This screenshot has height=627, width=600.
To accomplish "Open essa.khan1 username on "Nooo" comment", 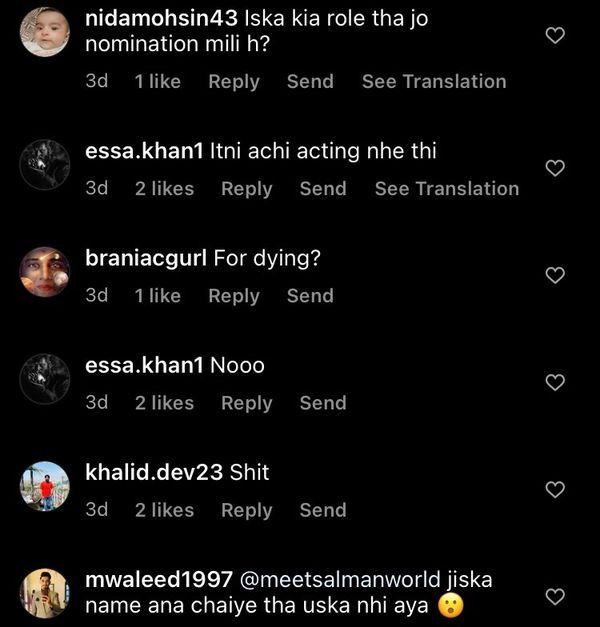I will (148, 366).
